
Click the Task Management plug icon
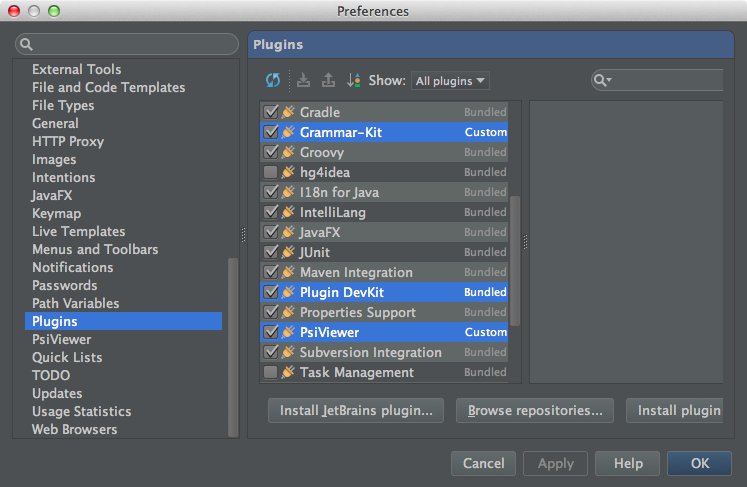(x=288, y=372)
